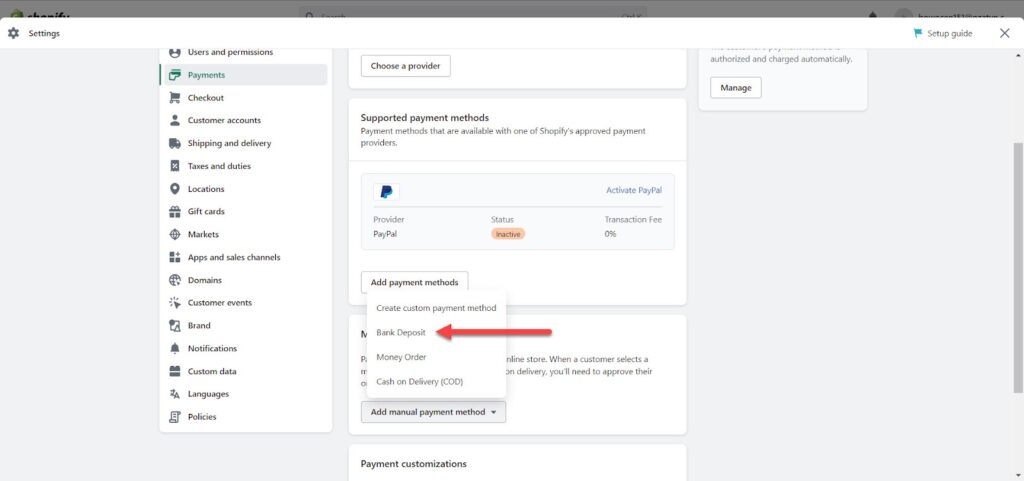The height and width of the screenshot is (481, 1024).
Task: Click the Notifications bell icon
Action: pos(174,349)
